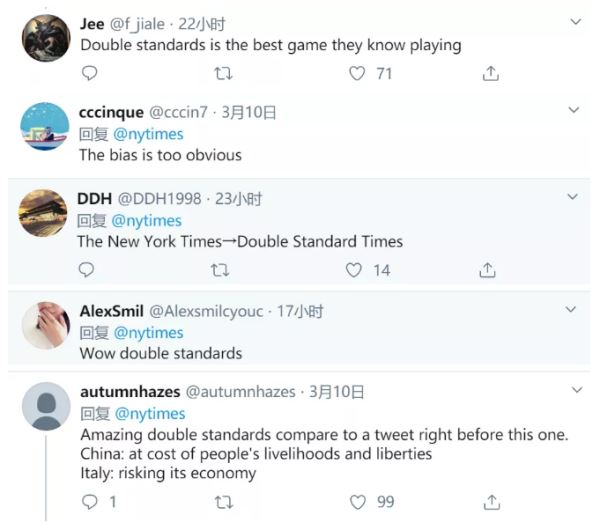This screenshot has width=600, height=523.
Task: View DDH's profile avatar
Action: pos(43,213)
